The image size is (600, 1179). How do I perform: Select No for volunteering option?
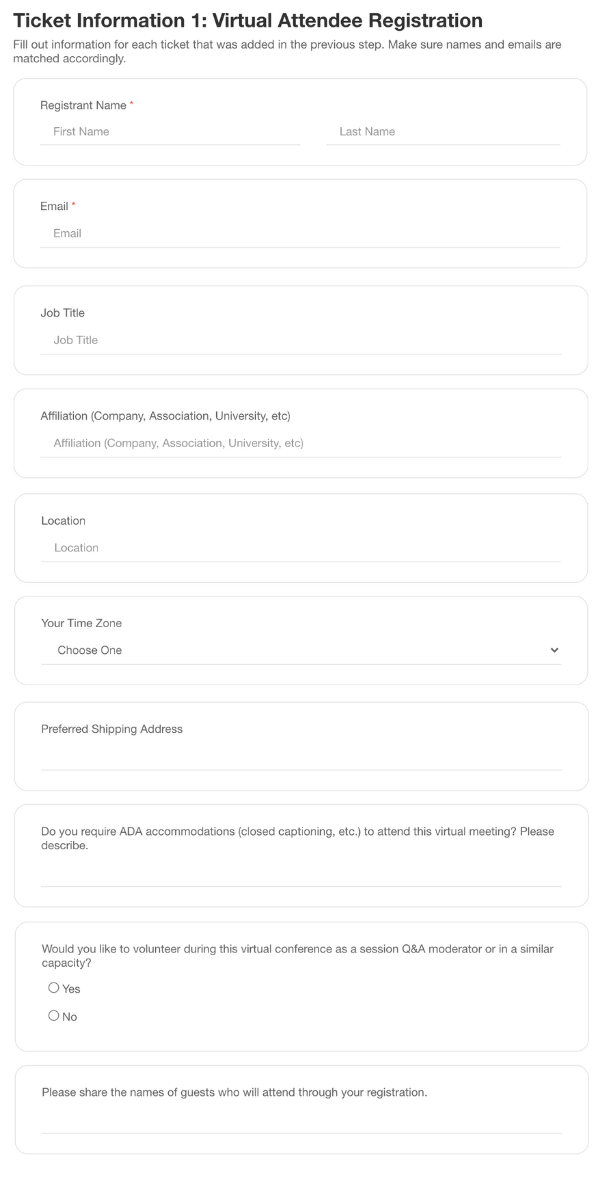click(x=54, y=1016)
